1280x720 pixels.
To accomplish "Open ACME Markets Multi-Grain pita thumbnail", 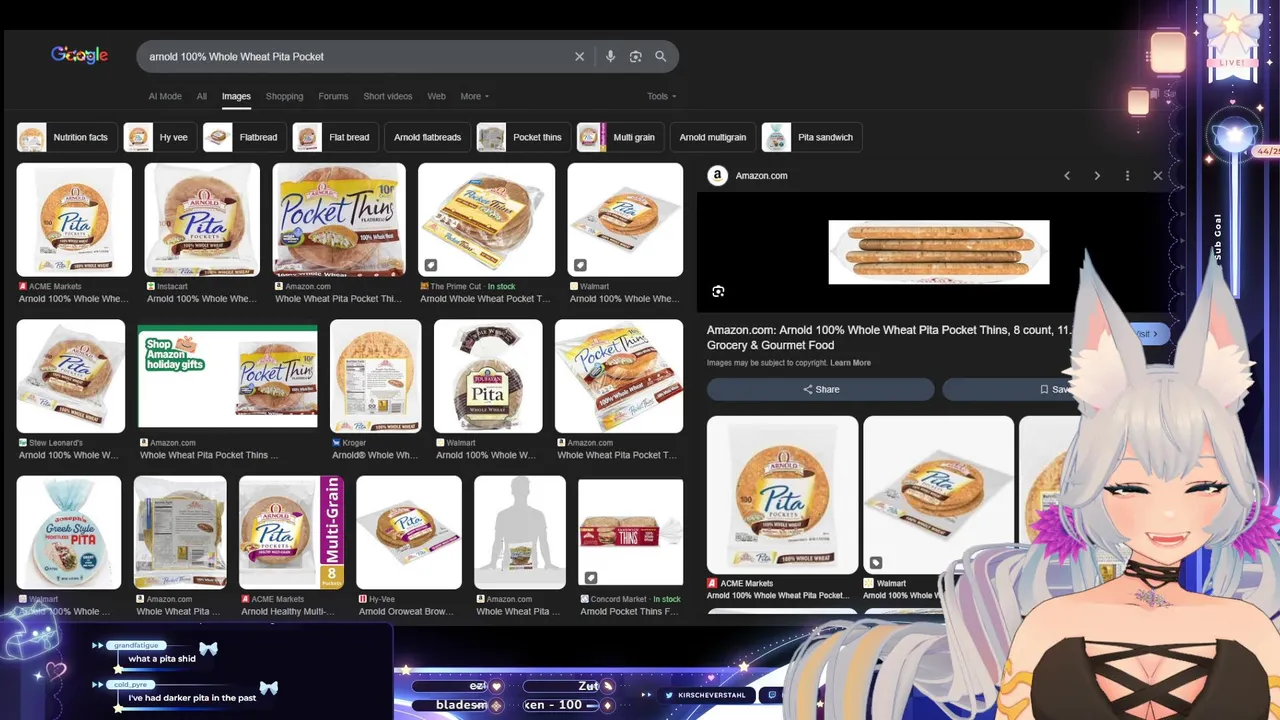I will 291,532.
